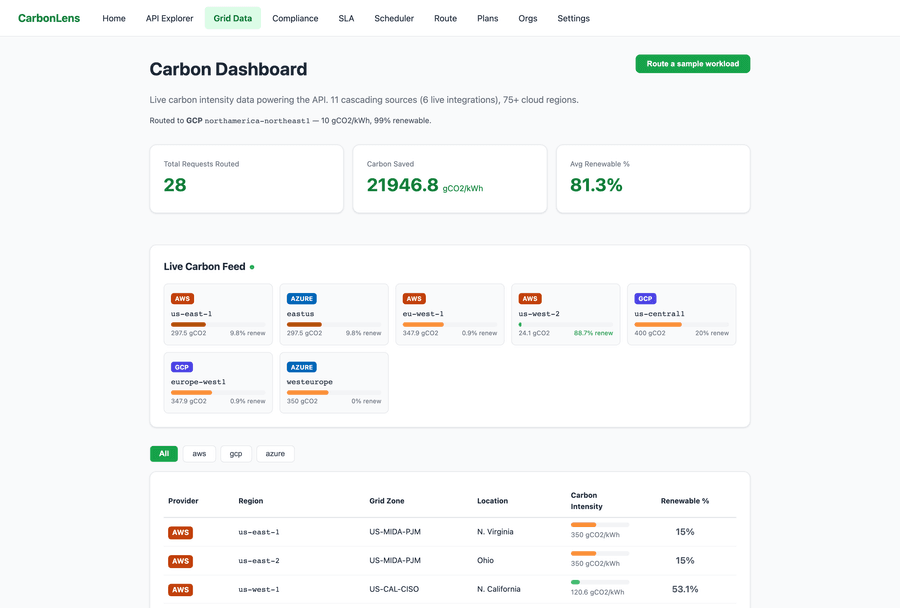
Task: Click the AWS badge on us-east-1 feed card
Action: [x=183, y=299]
